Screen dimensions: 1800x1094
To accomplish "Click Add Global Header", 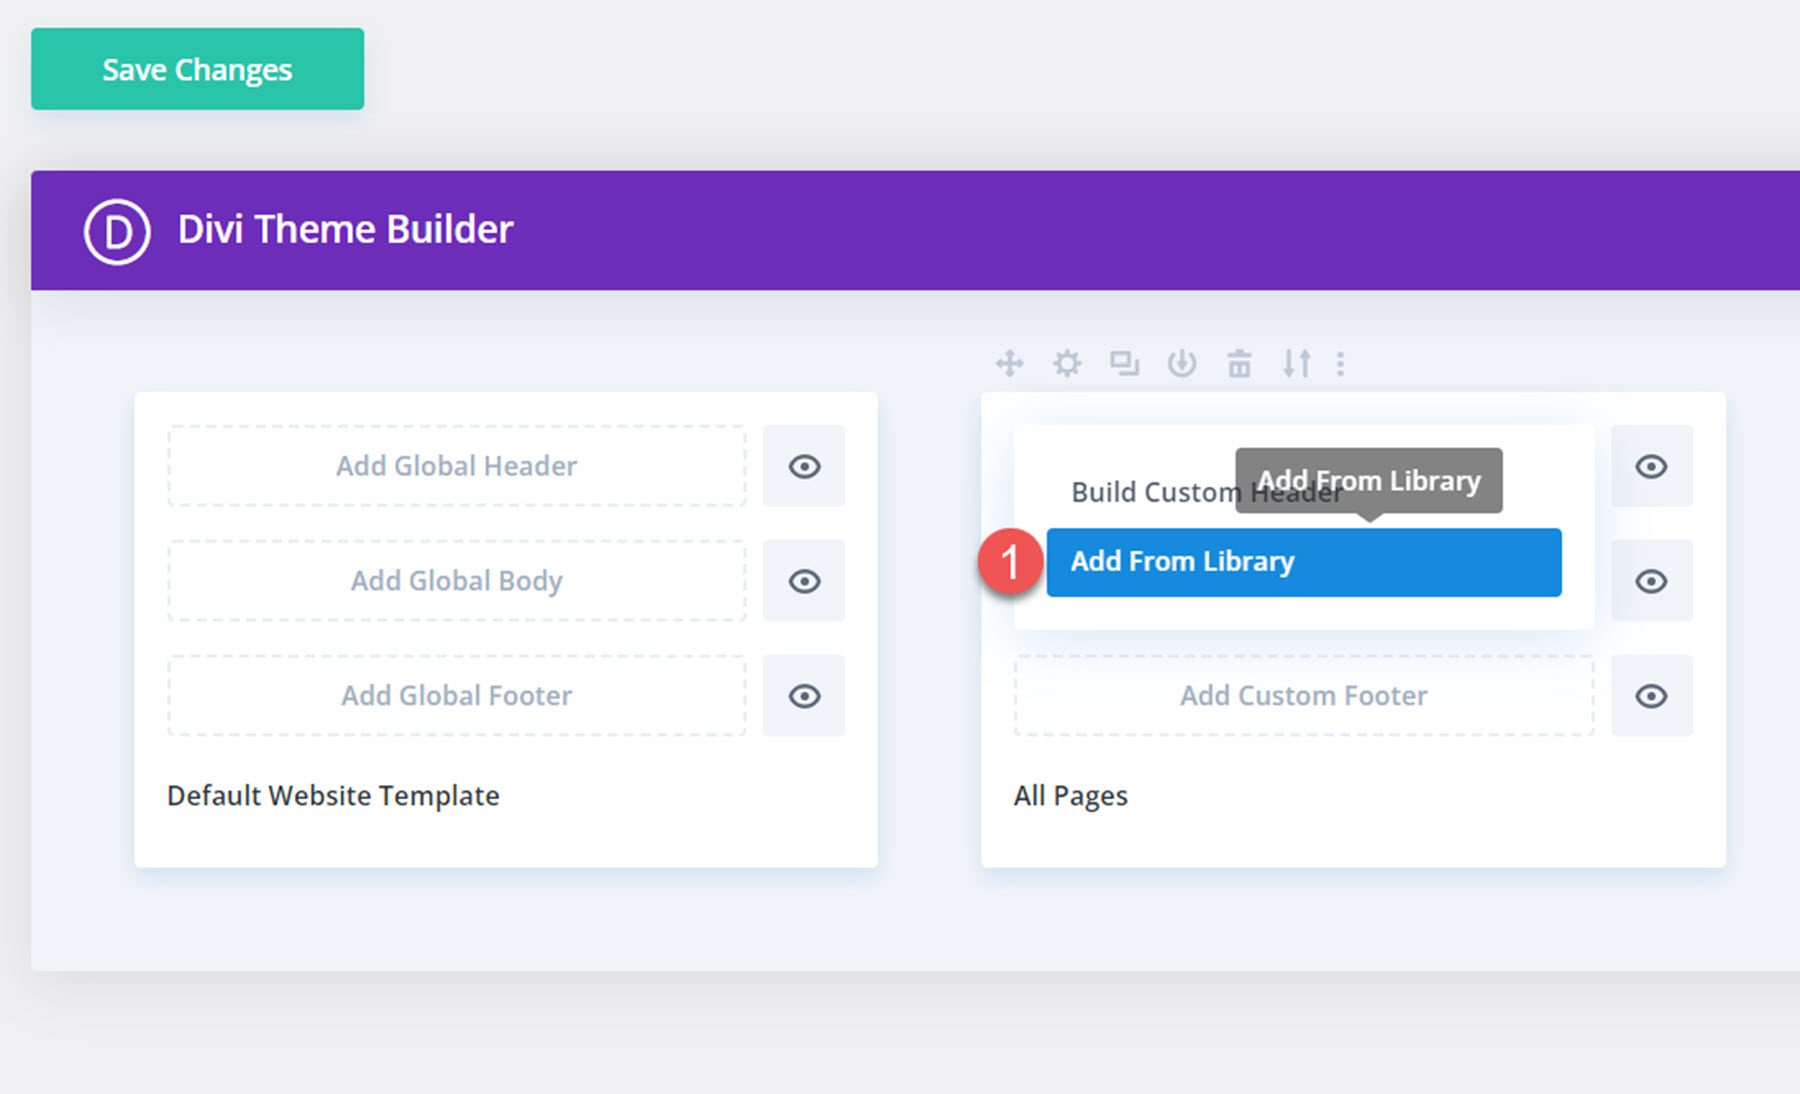I will (457, 466).
